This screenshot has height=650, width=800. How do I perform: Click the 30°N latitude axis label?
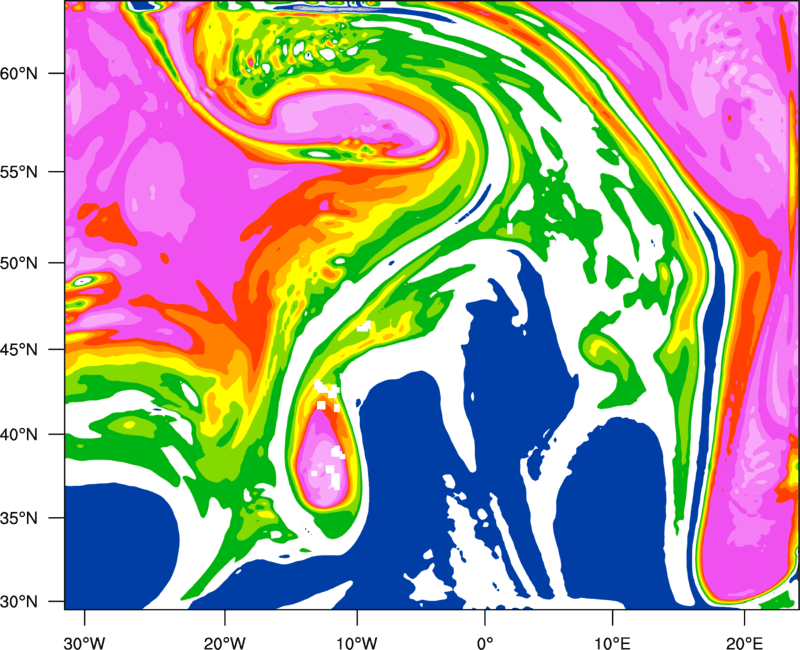[x=19, y=602]
